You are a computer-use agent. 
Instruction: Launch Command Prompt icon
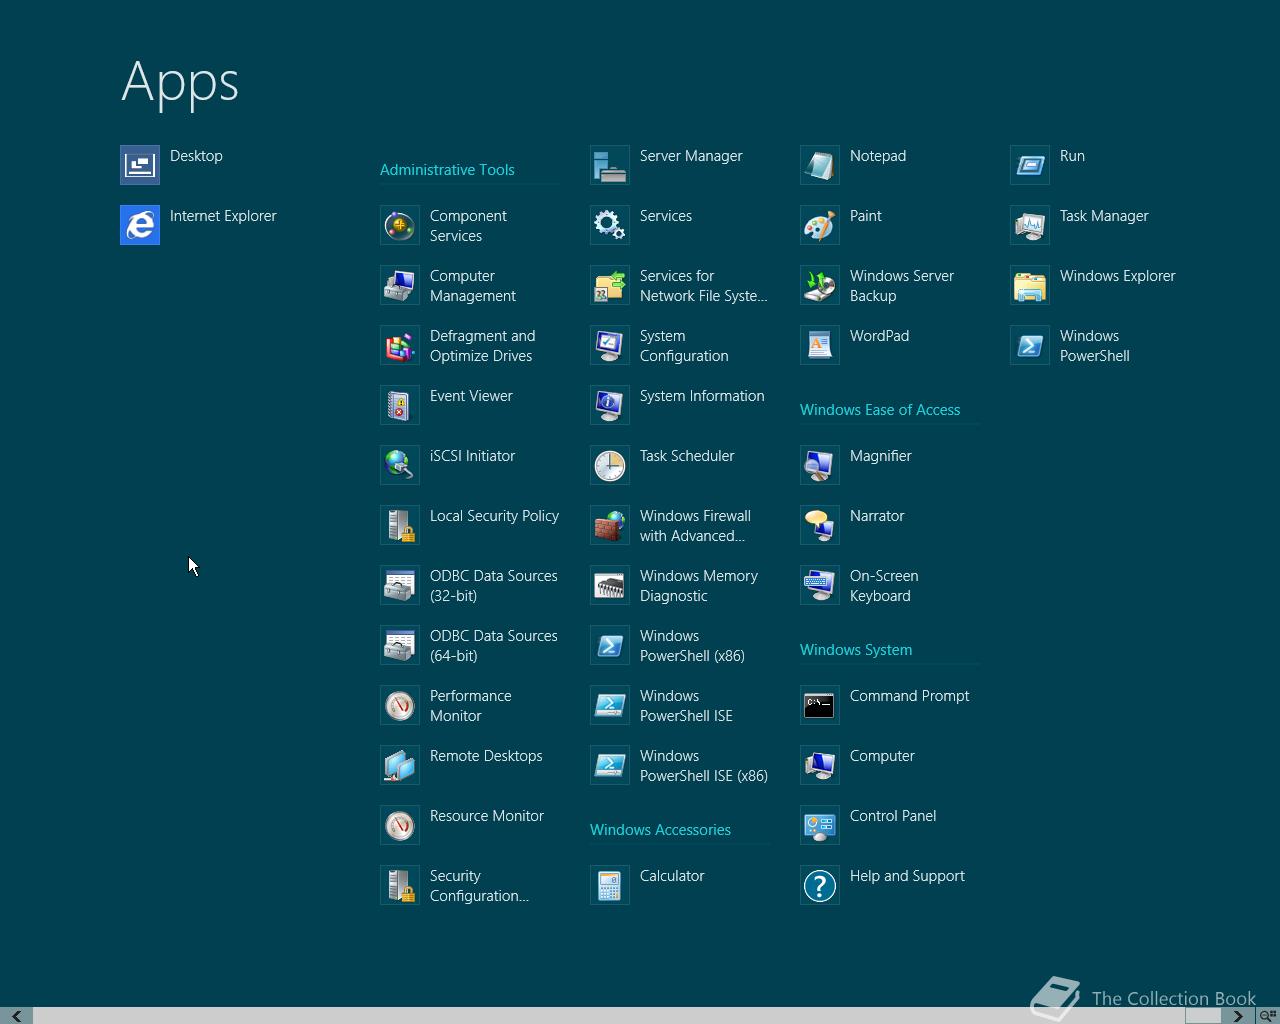[x=820, y=705]
